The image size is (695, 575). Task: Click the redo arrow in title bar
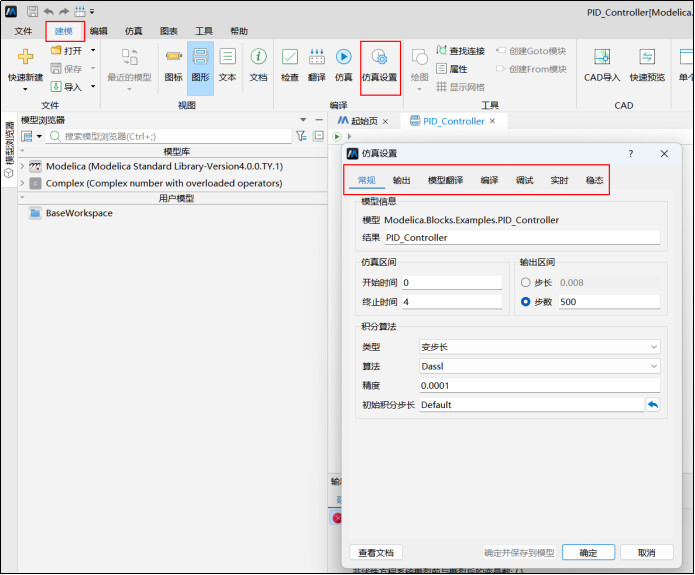[64, 11]
